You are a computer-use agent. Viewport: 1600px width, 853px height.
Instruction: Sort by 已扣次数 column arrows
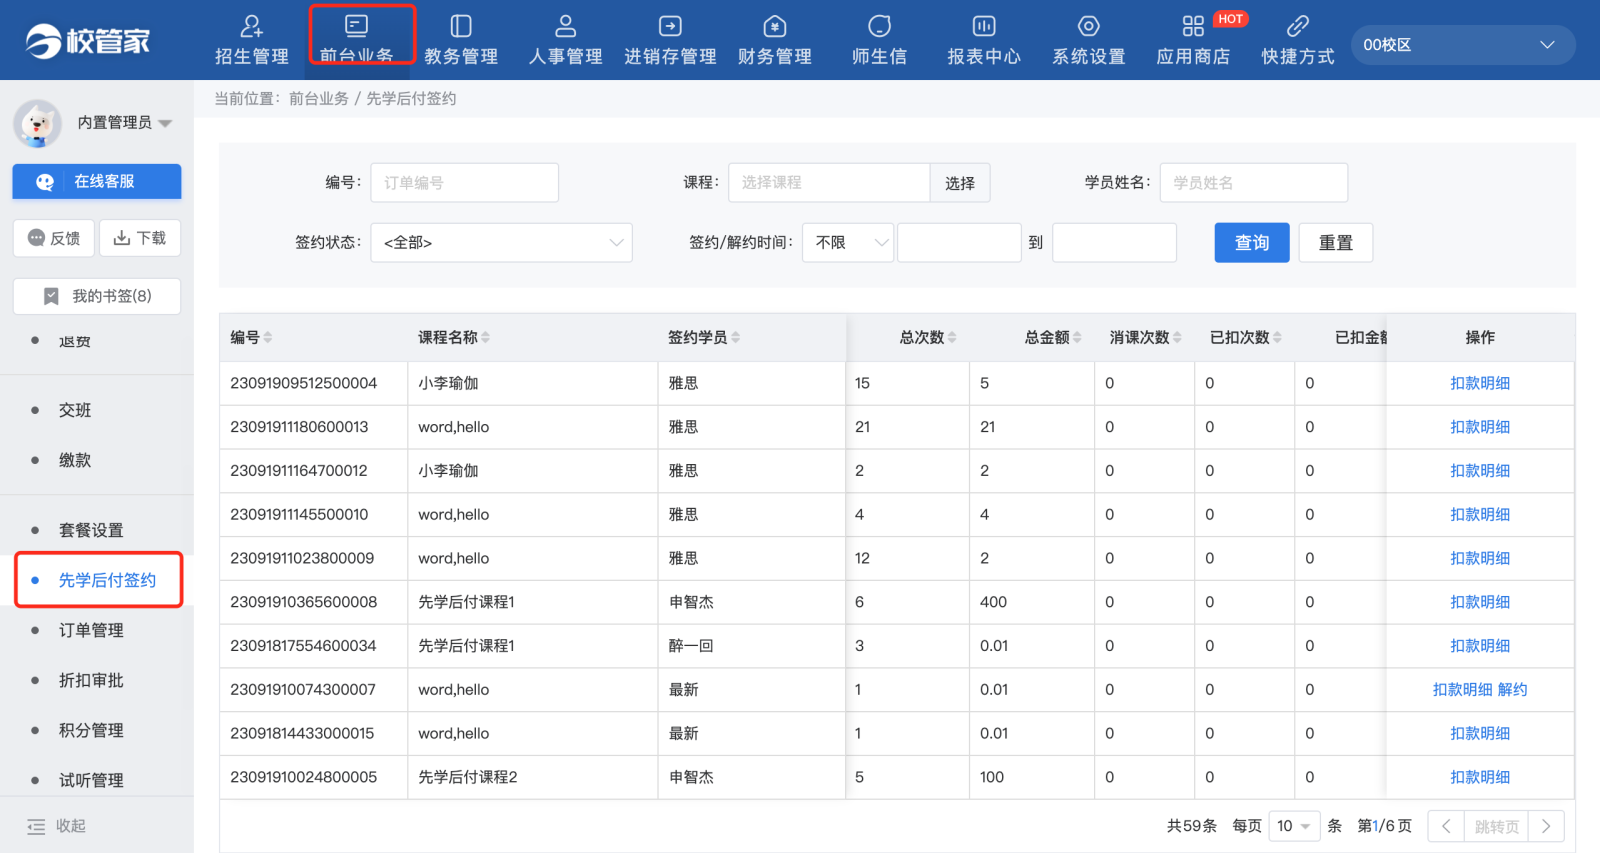coord(1277,338)
